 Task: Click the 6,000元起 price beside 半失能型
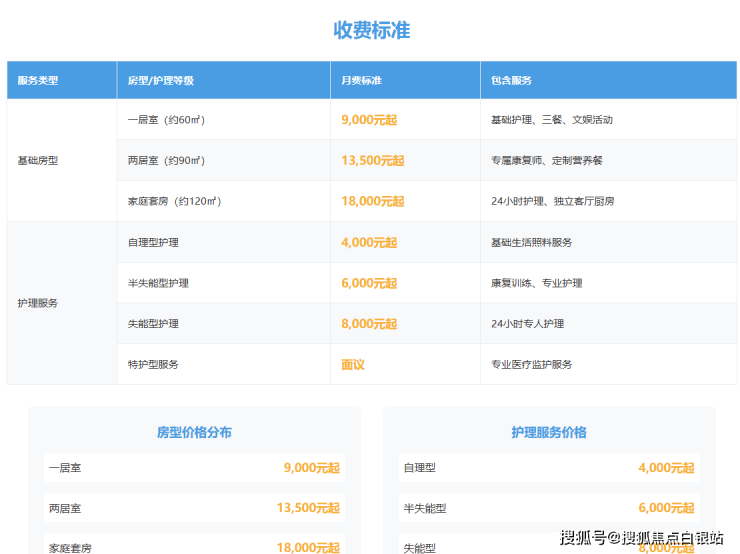[666, 508]
